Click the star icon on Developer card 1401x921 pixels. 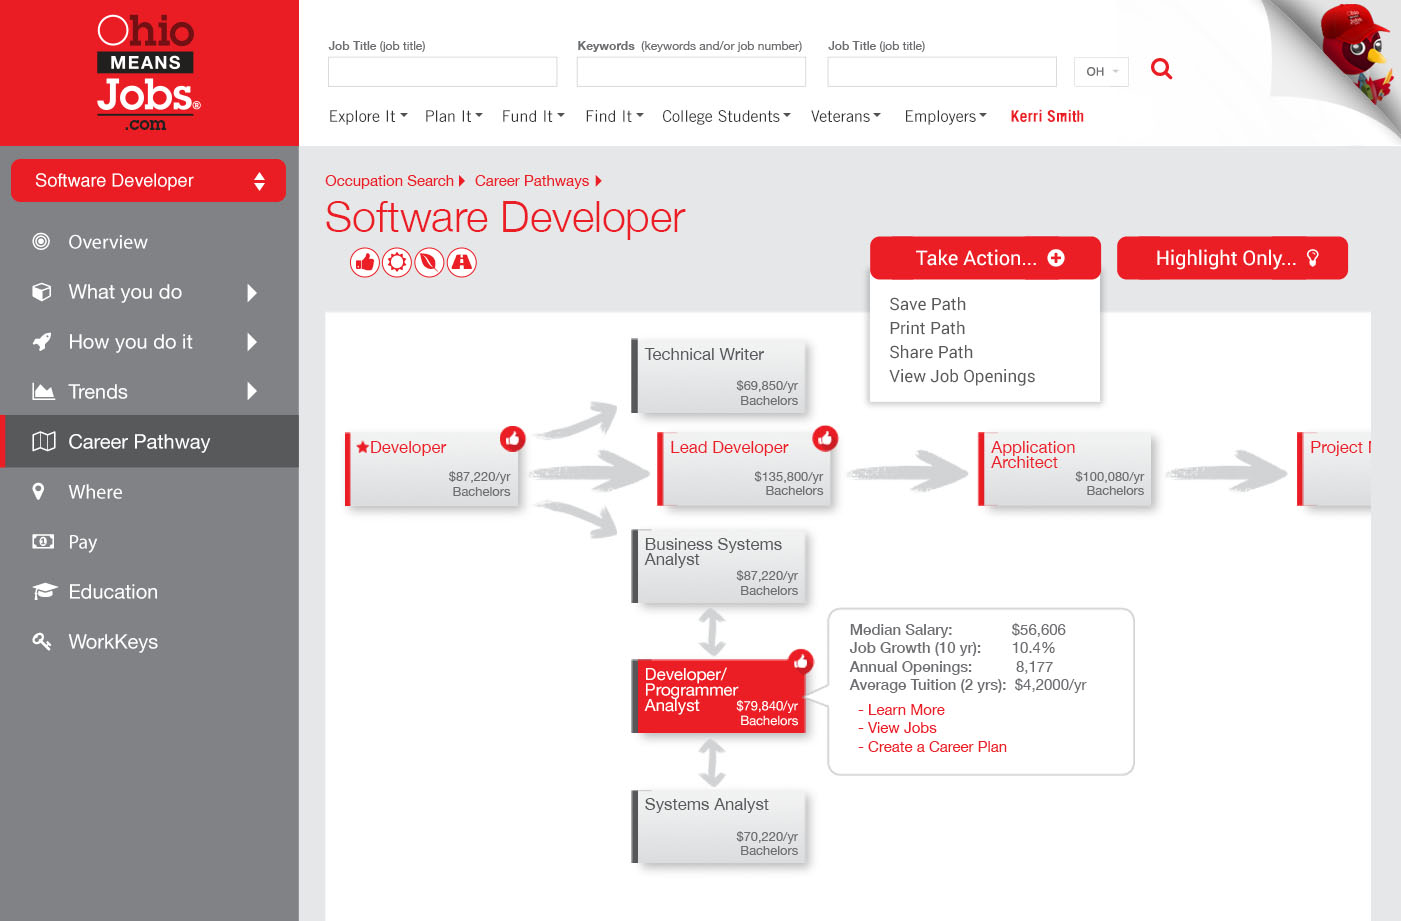pos(362,447)
